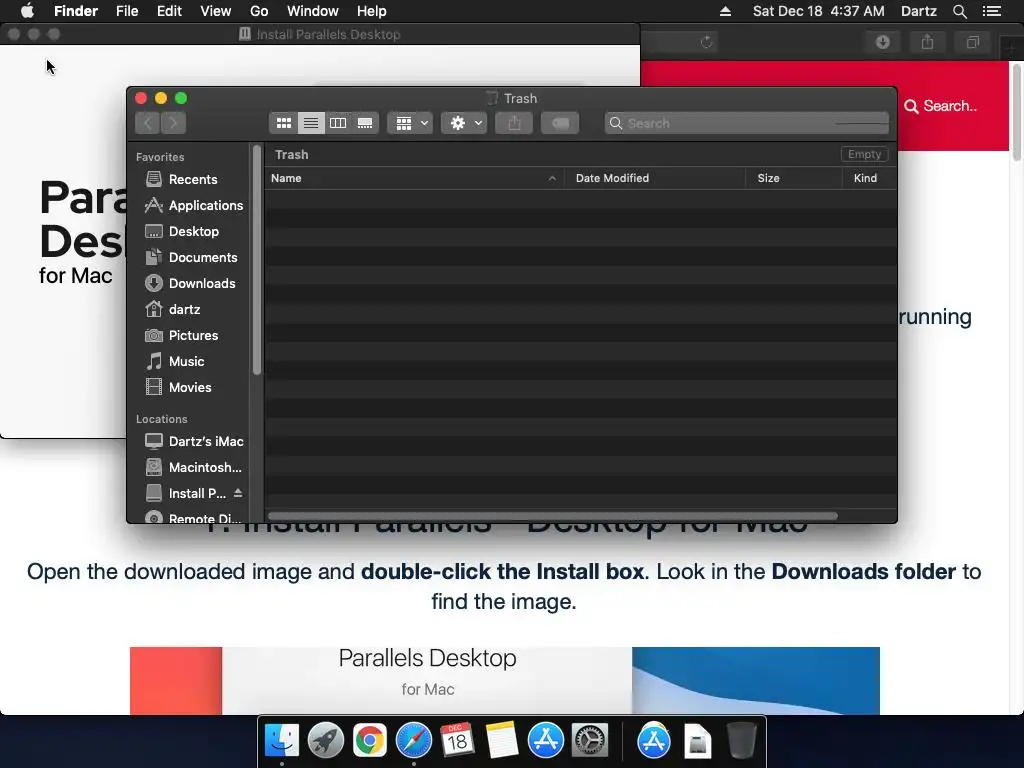Open Launchpad from the Dock
The image size is (1024, 768).
[325, 741]
